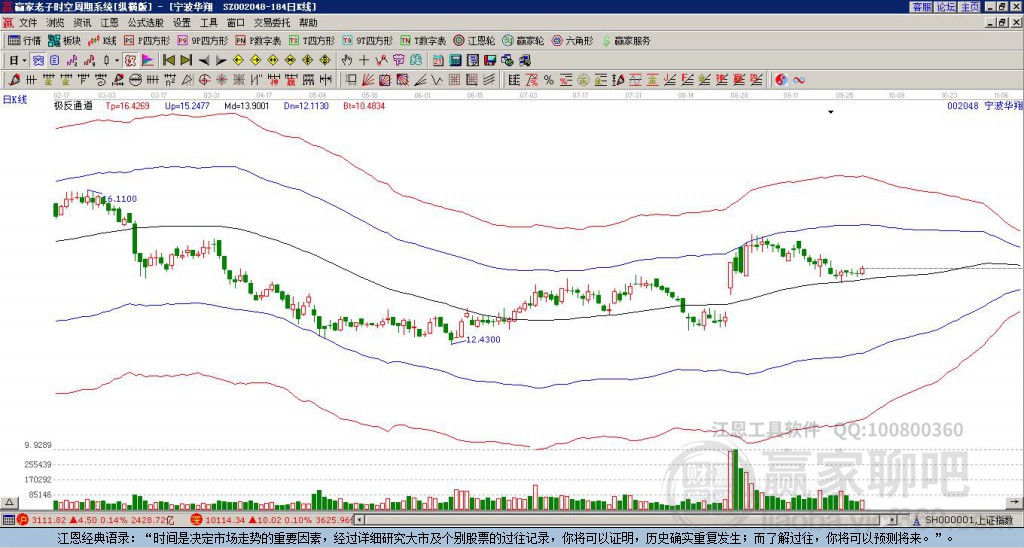Open the 帮助 menu
The image size is (1024, 548).
point(308,23)
